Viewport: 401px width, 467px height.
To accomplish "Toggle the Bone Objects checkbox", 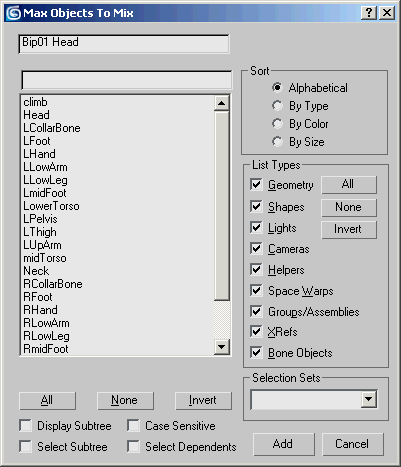I will click(x=256, y=352).
